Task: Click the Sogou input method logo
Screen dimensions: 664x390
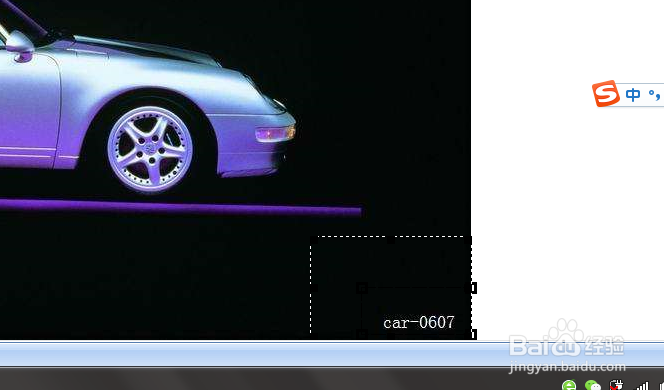Action: coord(606,94)
